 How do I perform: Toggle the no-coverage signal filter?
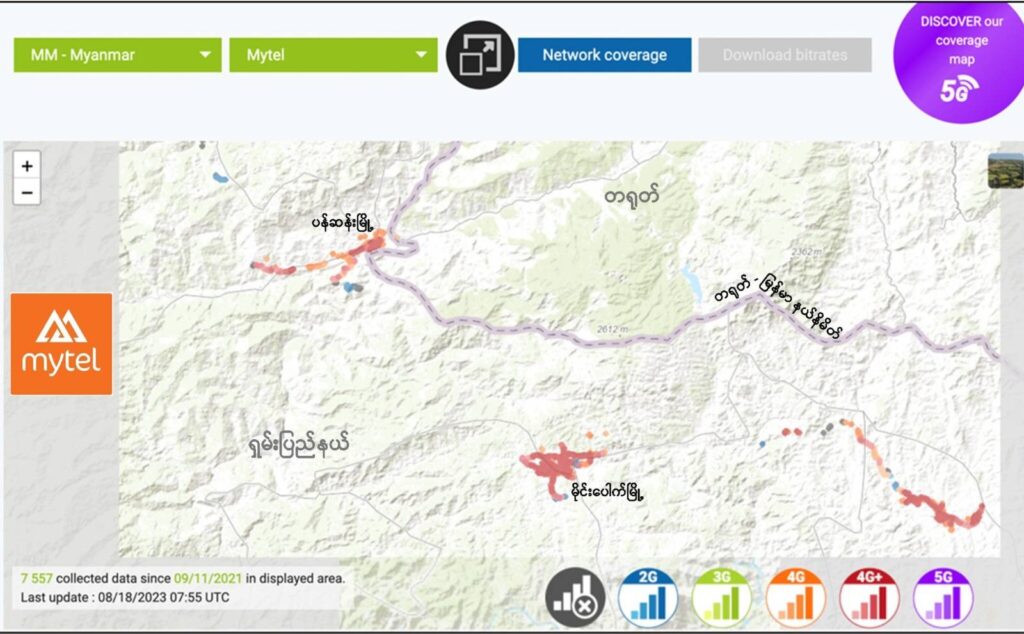575,598
